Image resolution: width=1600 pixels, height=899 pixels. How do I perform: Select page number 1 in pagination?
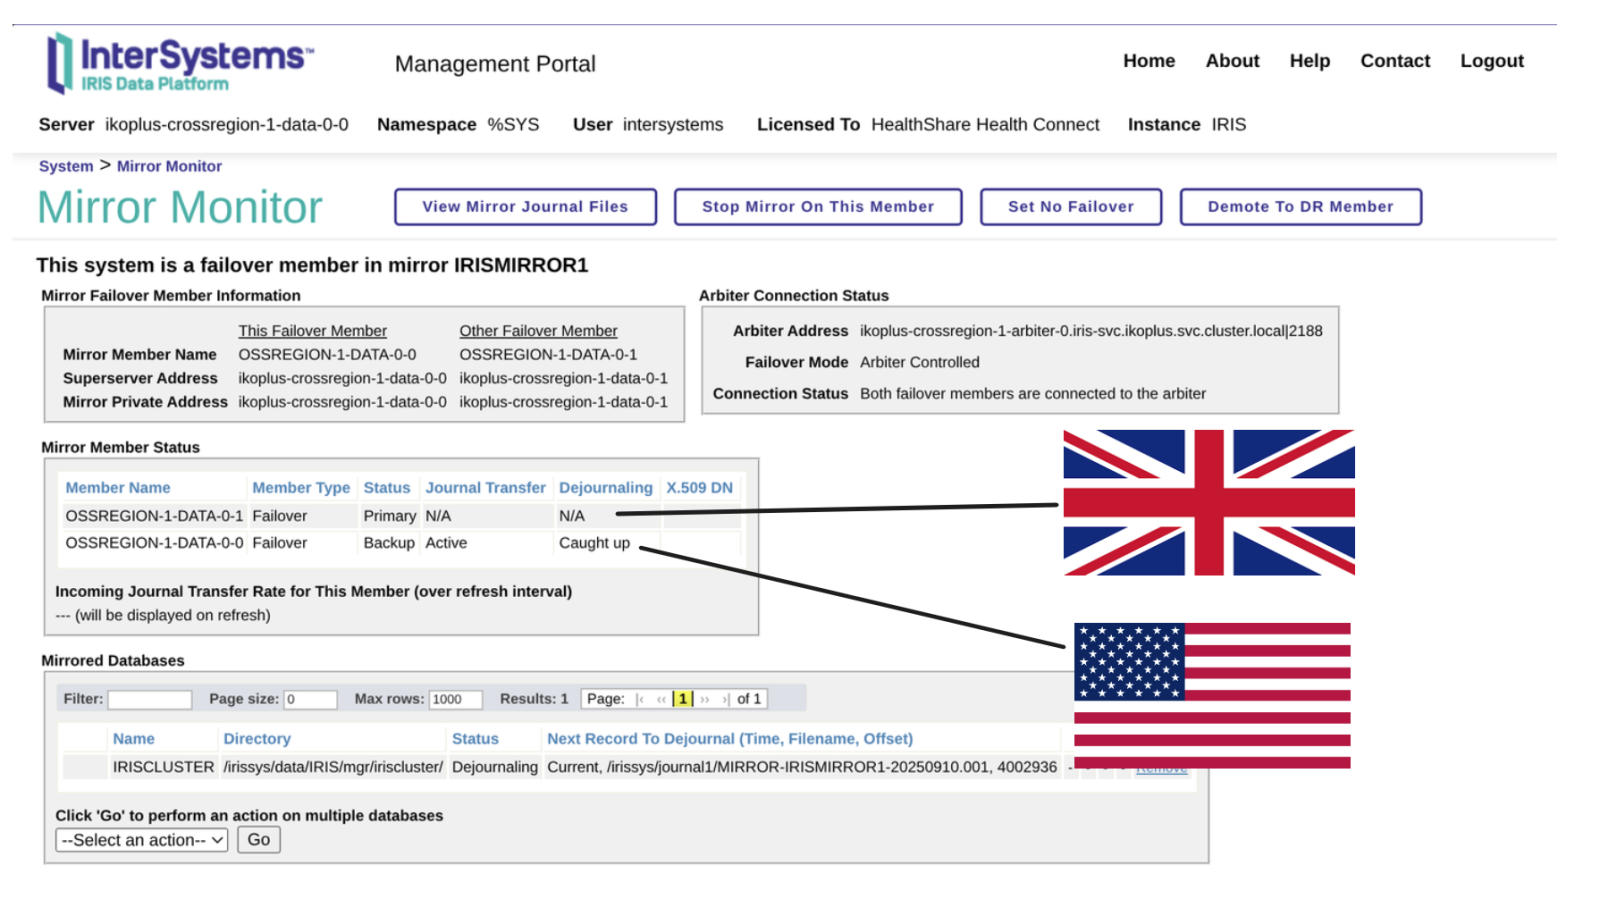coord(683,699)
